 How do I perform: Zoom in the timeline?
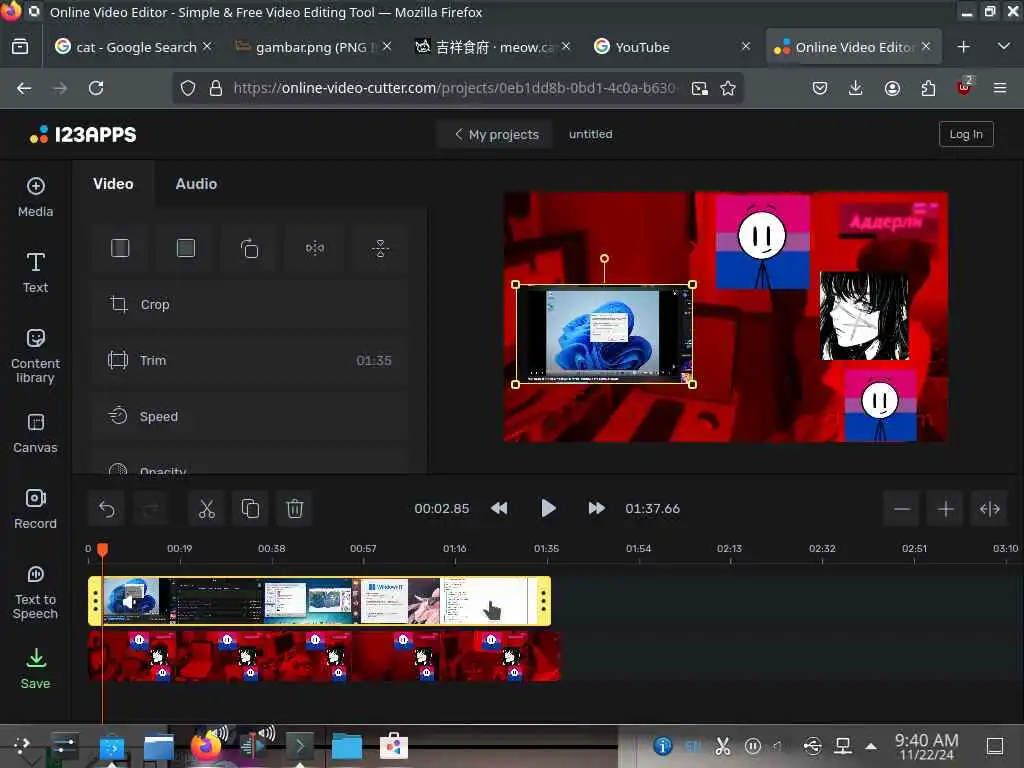pos(946,509)
